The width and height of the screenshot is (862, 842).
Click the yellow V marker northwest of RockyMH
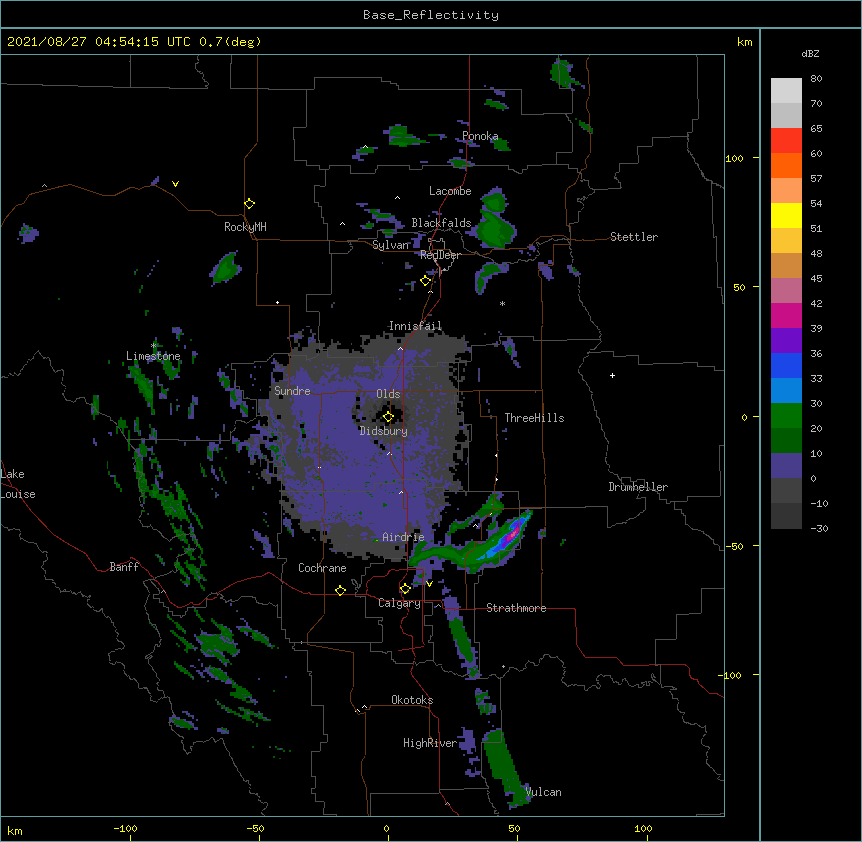pyautogui.click(x=175, y=184)
